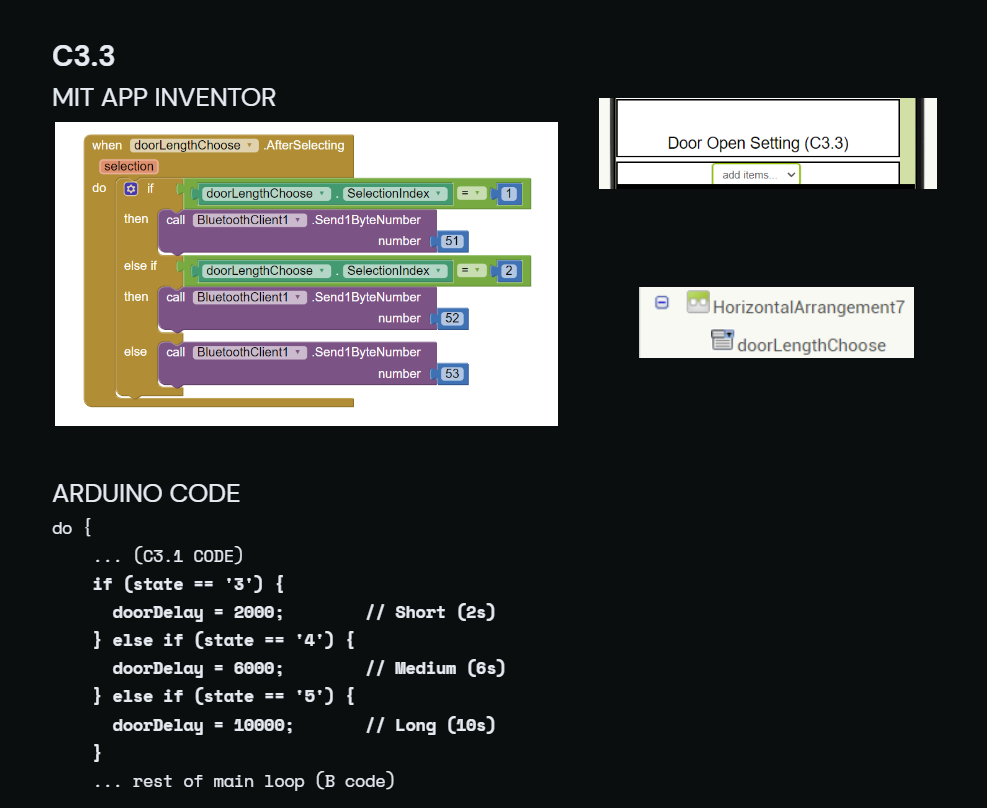Viewport: 987px width, 808px height.
Task: Select the doorLengthChoose tree item
Action: tap(811, 345)
